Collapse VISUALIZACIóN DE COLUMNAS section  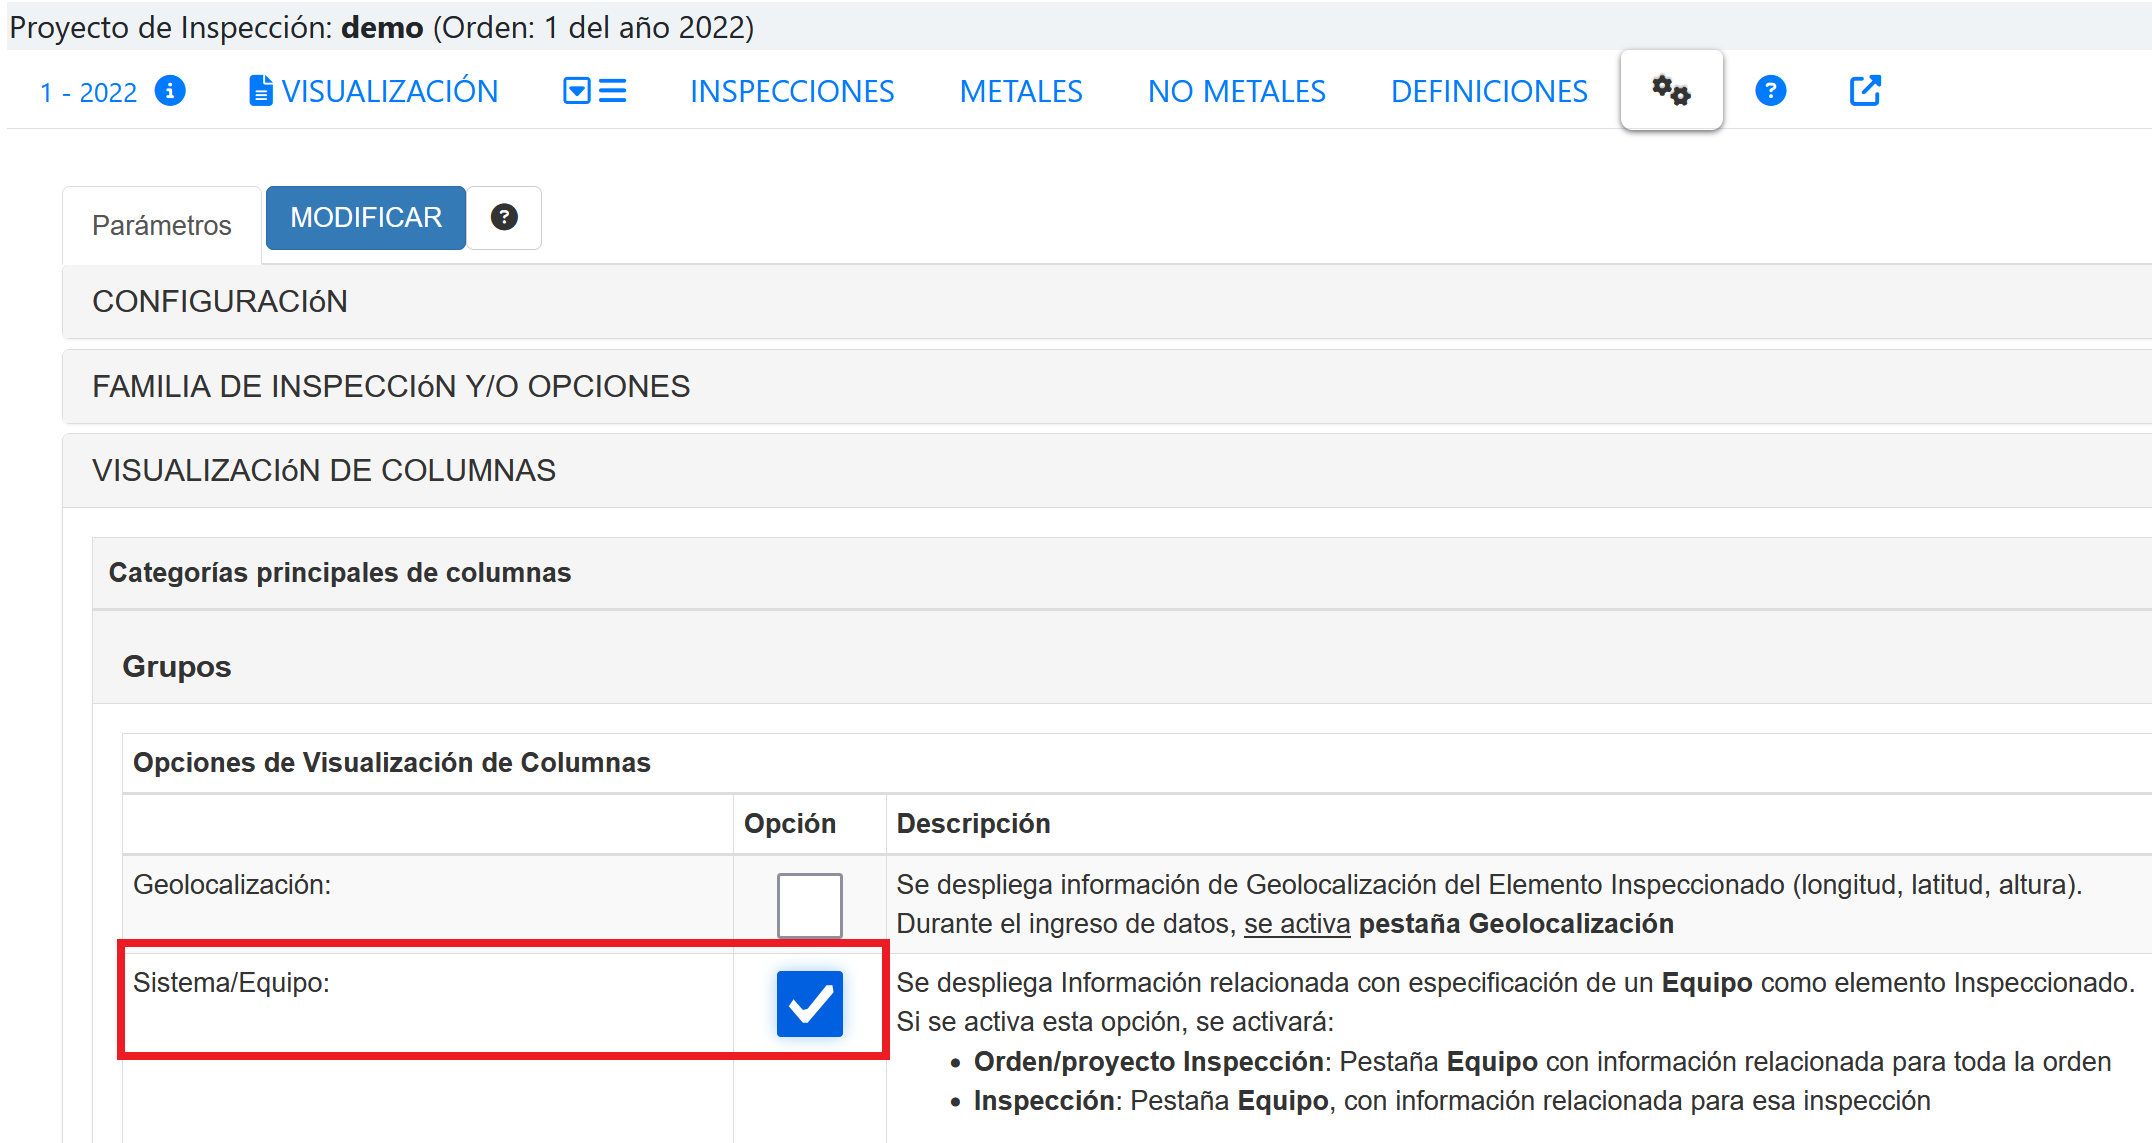click(324, 470)
